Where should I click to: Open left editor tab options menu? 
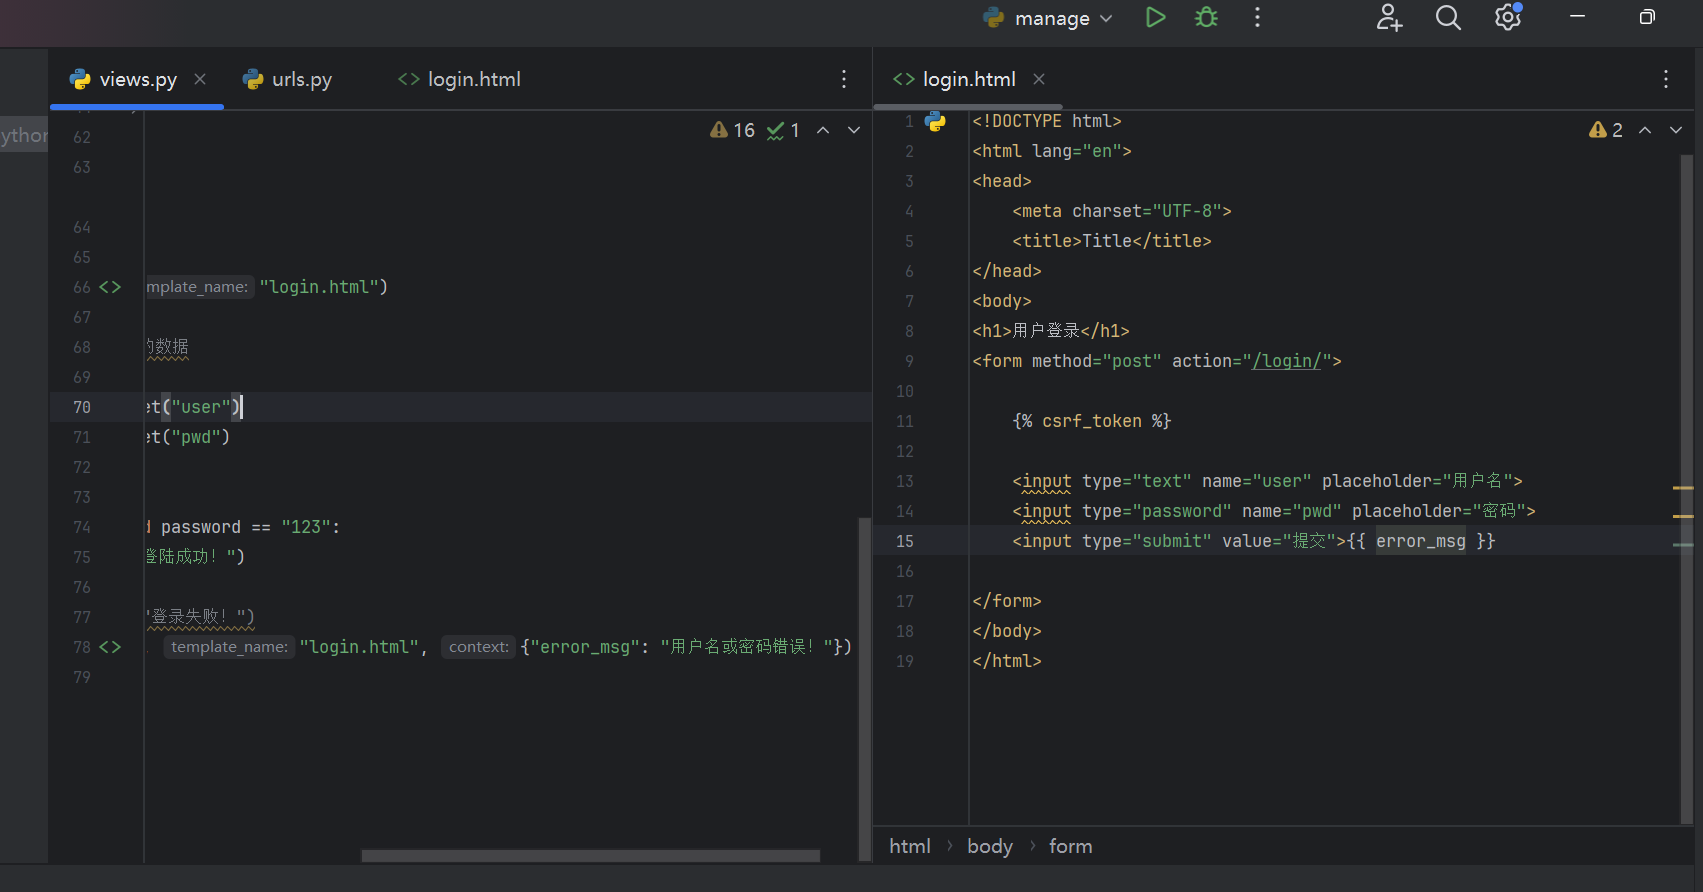(x=844, y=79)
